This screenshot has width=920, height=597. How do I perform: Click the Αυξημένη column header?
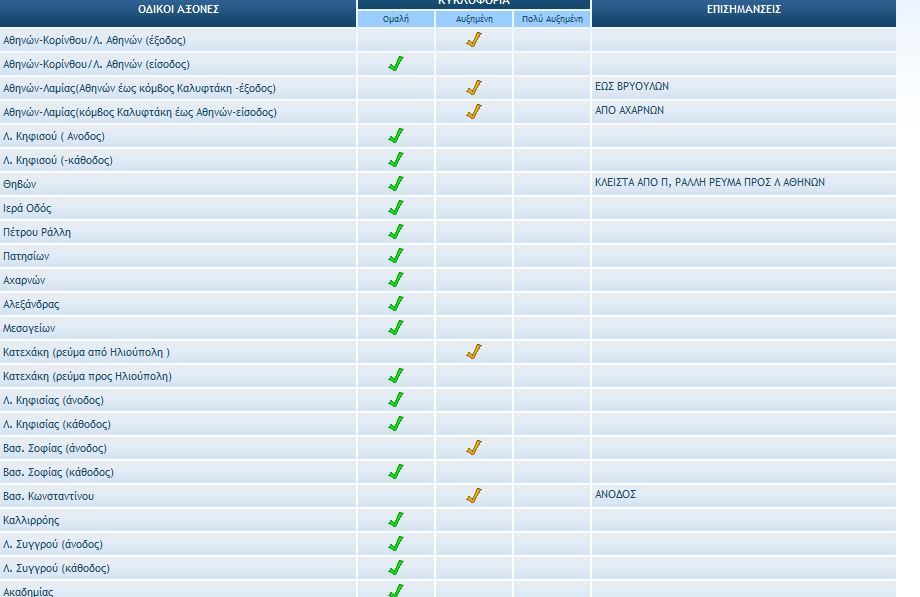[x=474, y=19]
